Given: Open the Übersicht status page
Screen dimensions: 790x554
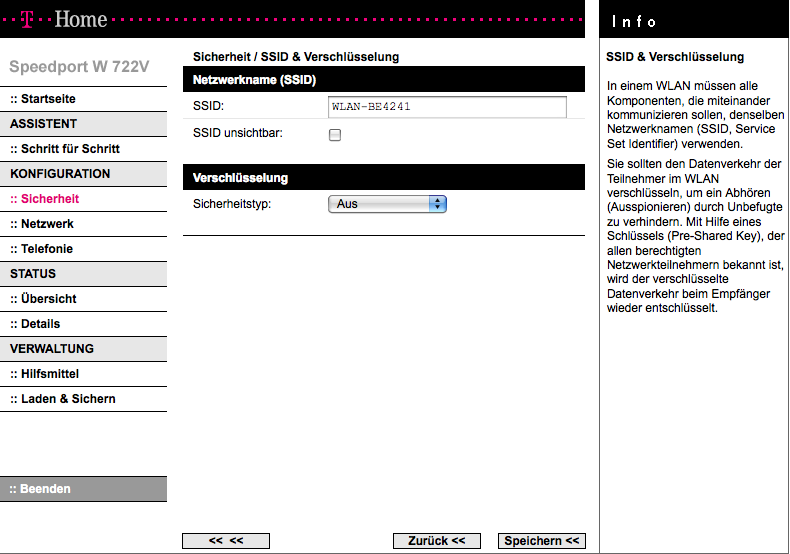Looking at the screenshot, I should (x=43, y=299).
